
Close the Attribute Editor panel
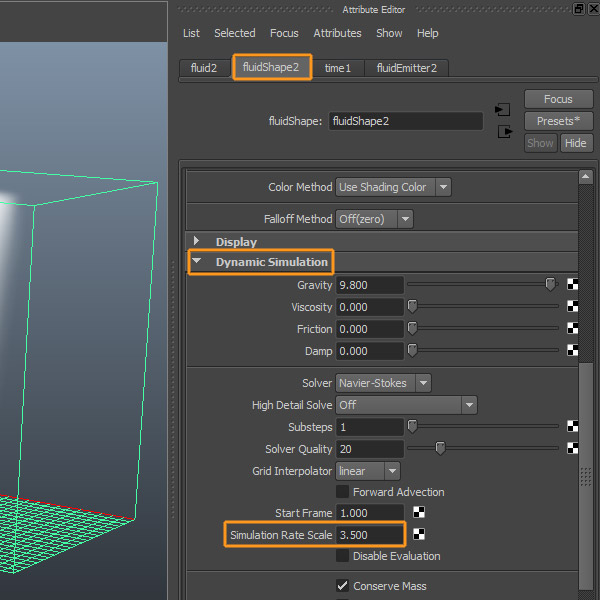click(x=594, y=8)
